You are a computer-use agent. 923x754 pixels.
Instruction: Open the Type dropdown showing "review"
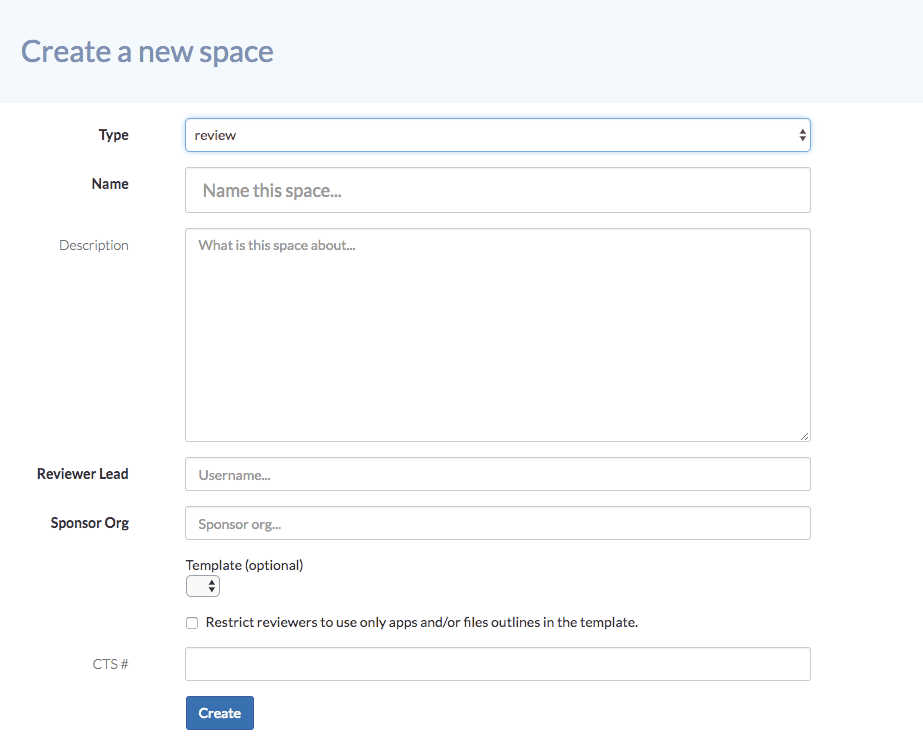point(497,134)
